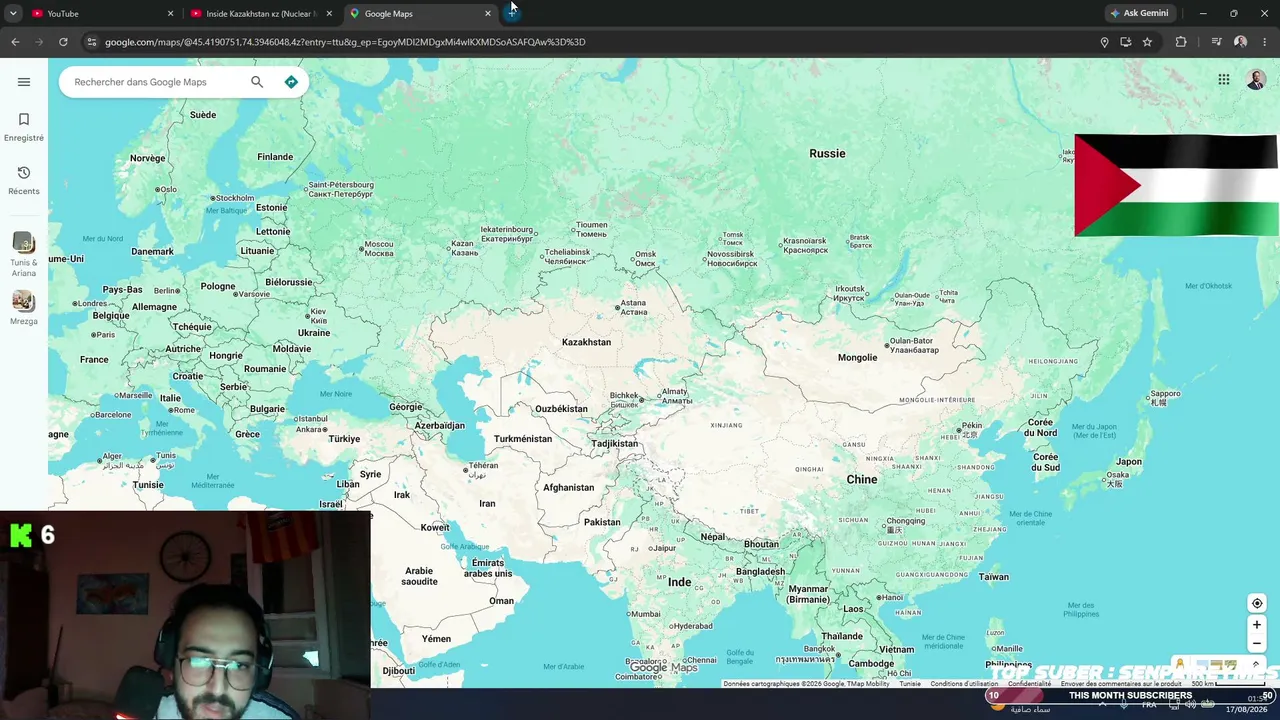This screenshot has height=720, width=1280.
Task: Open the Enregistré saved places panel
Action: (x=24, y=127)
